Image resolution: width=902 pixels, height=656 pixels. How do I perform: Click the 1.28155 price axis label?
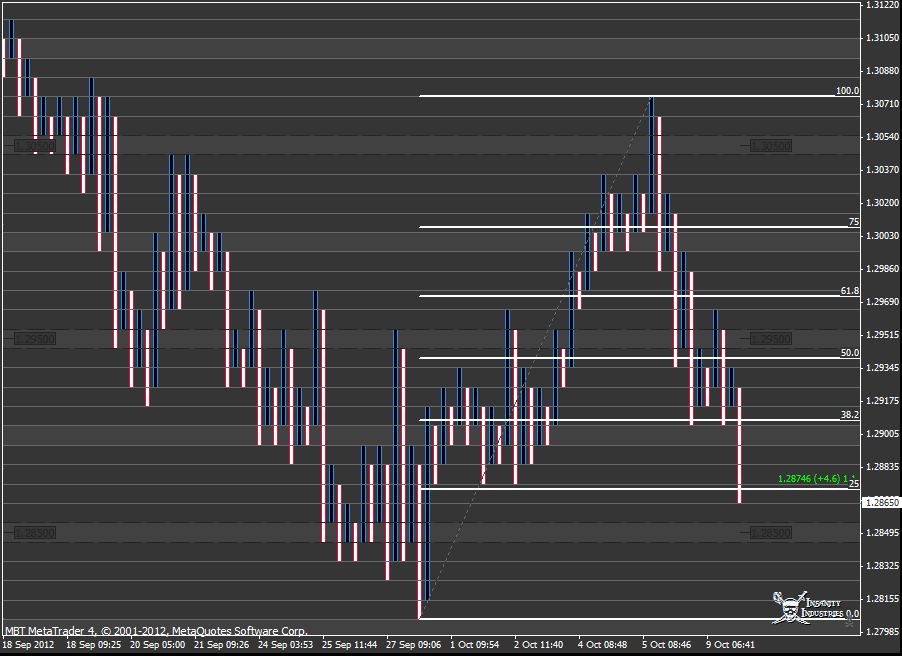click(x=882, y=598)
